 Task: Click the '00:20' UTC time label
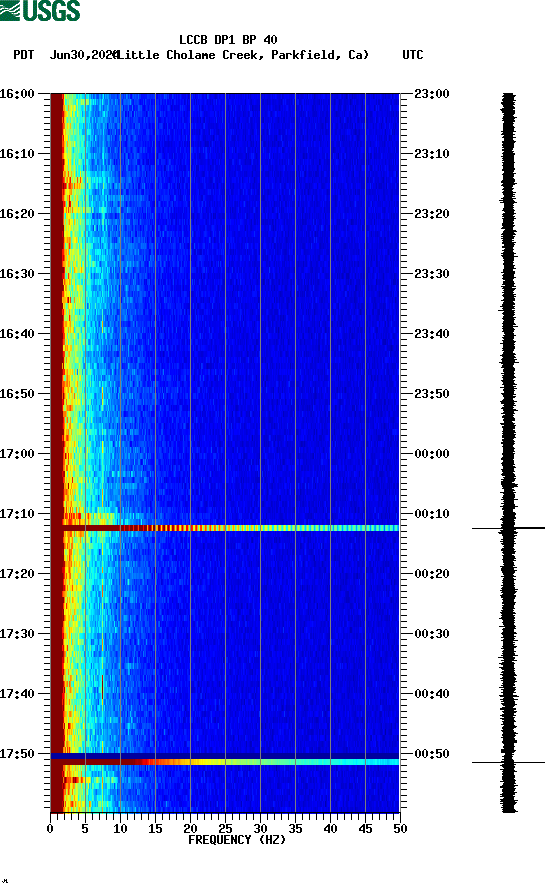click(x=432, y=573)
